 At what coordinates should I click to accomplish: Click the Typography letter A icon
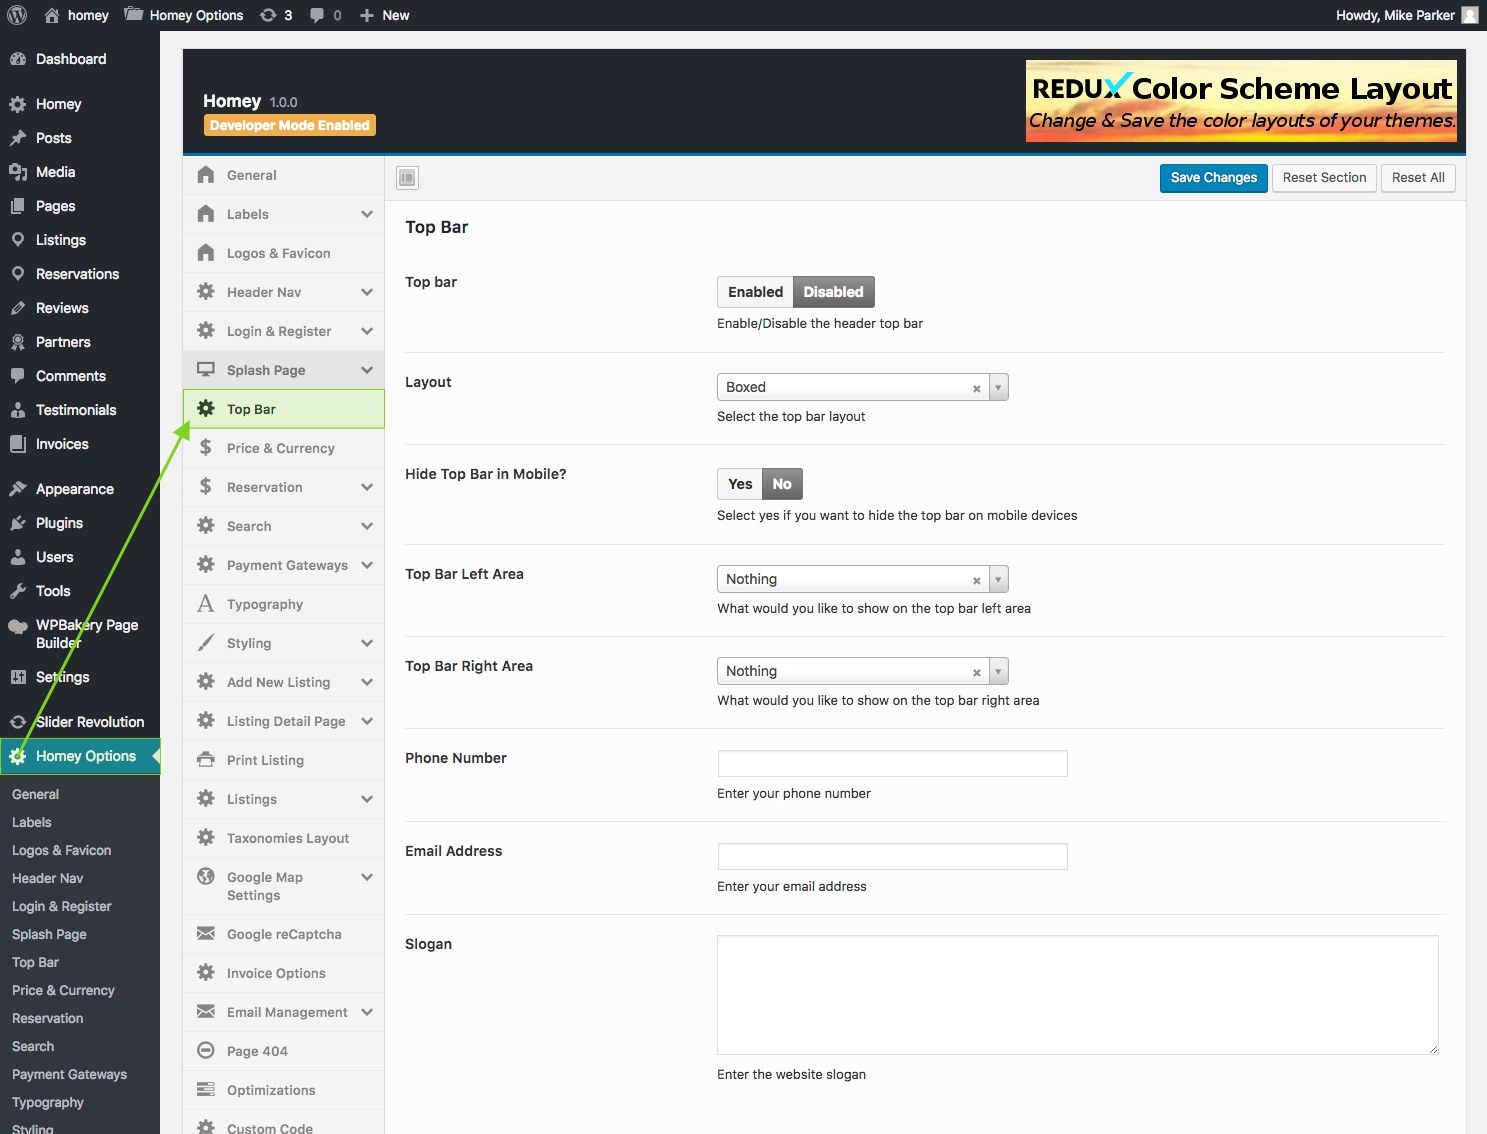click(x=205, y=604)
